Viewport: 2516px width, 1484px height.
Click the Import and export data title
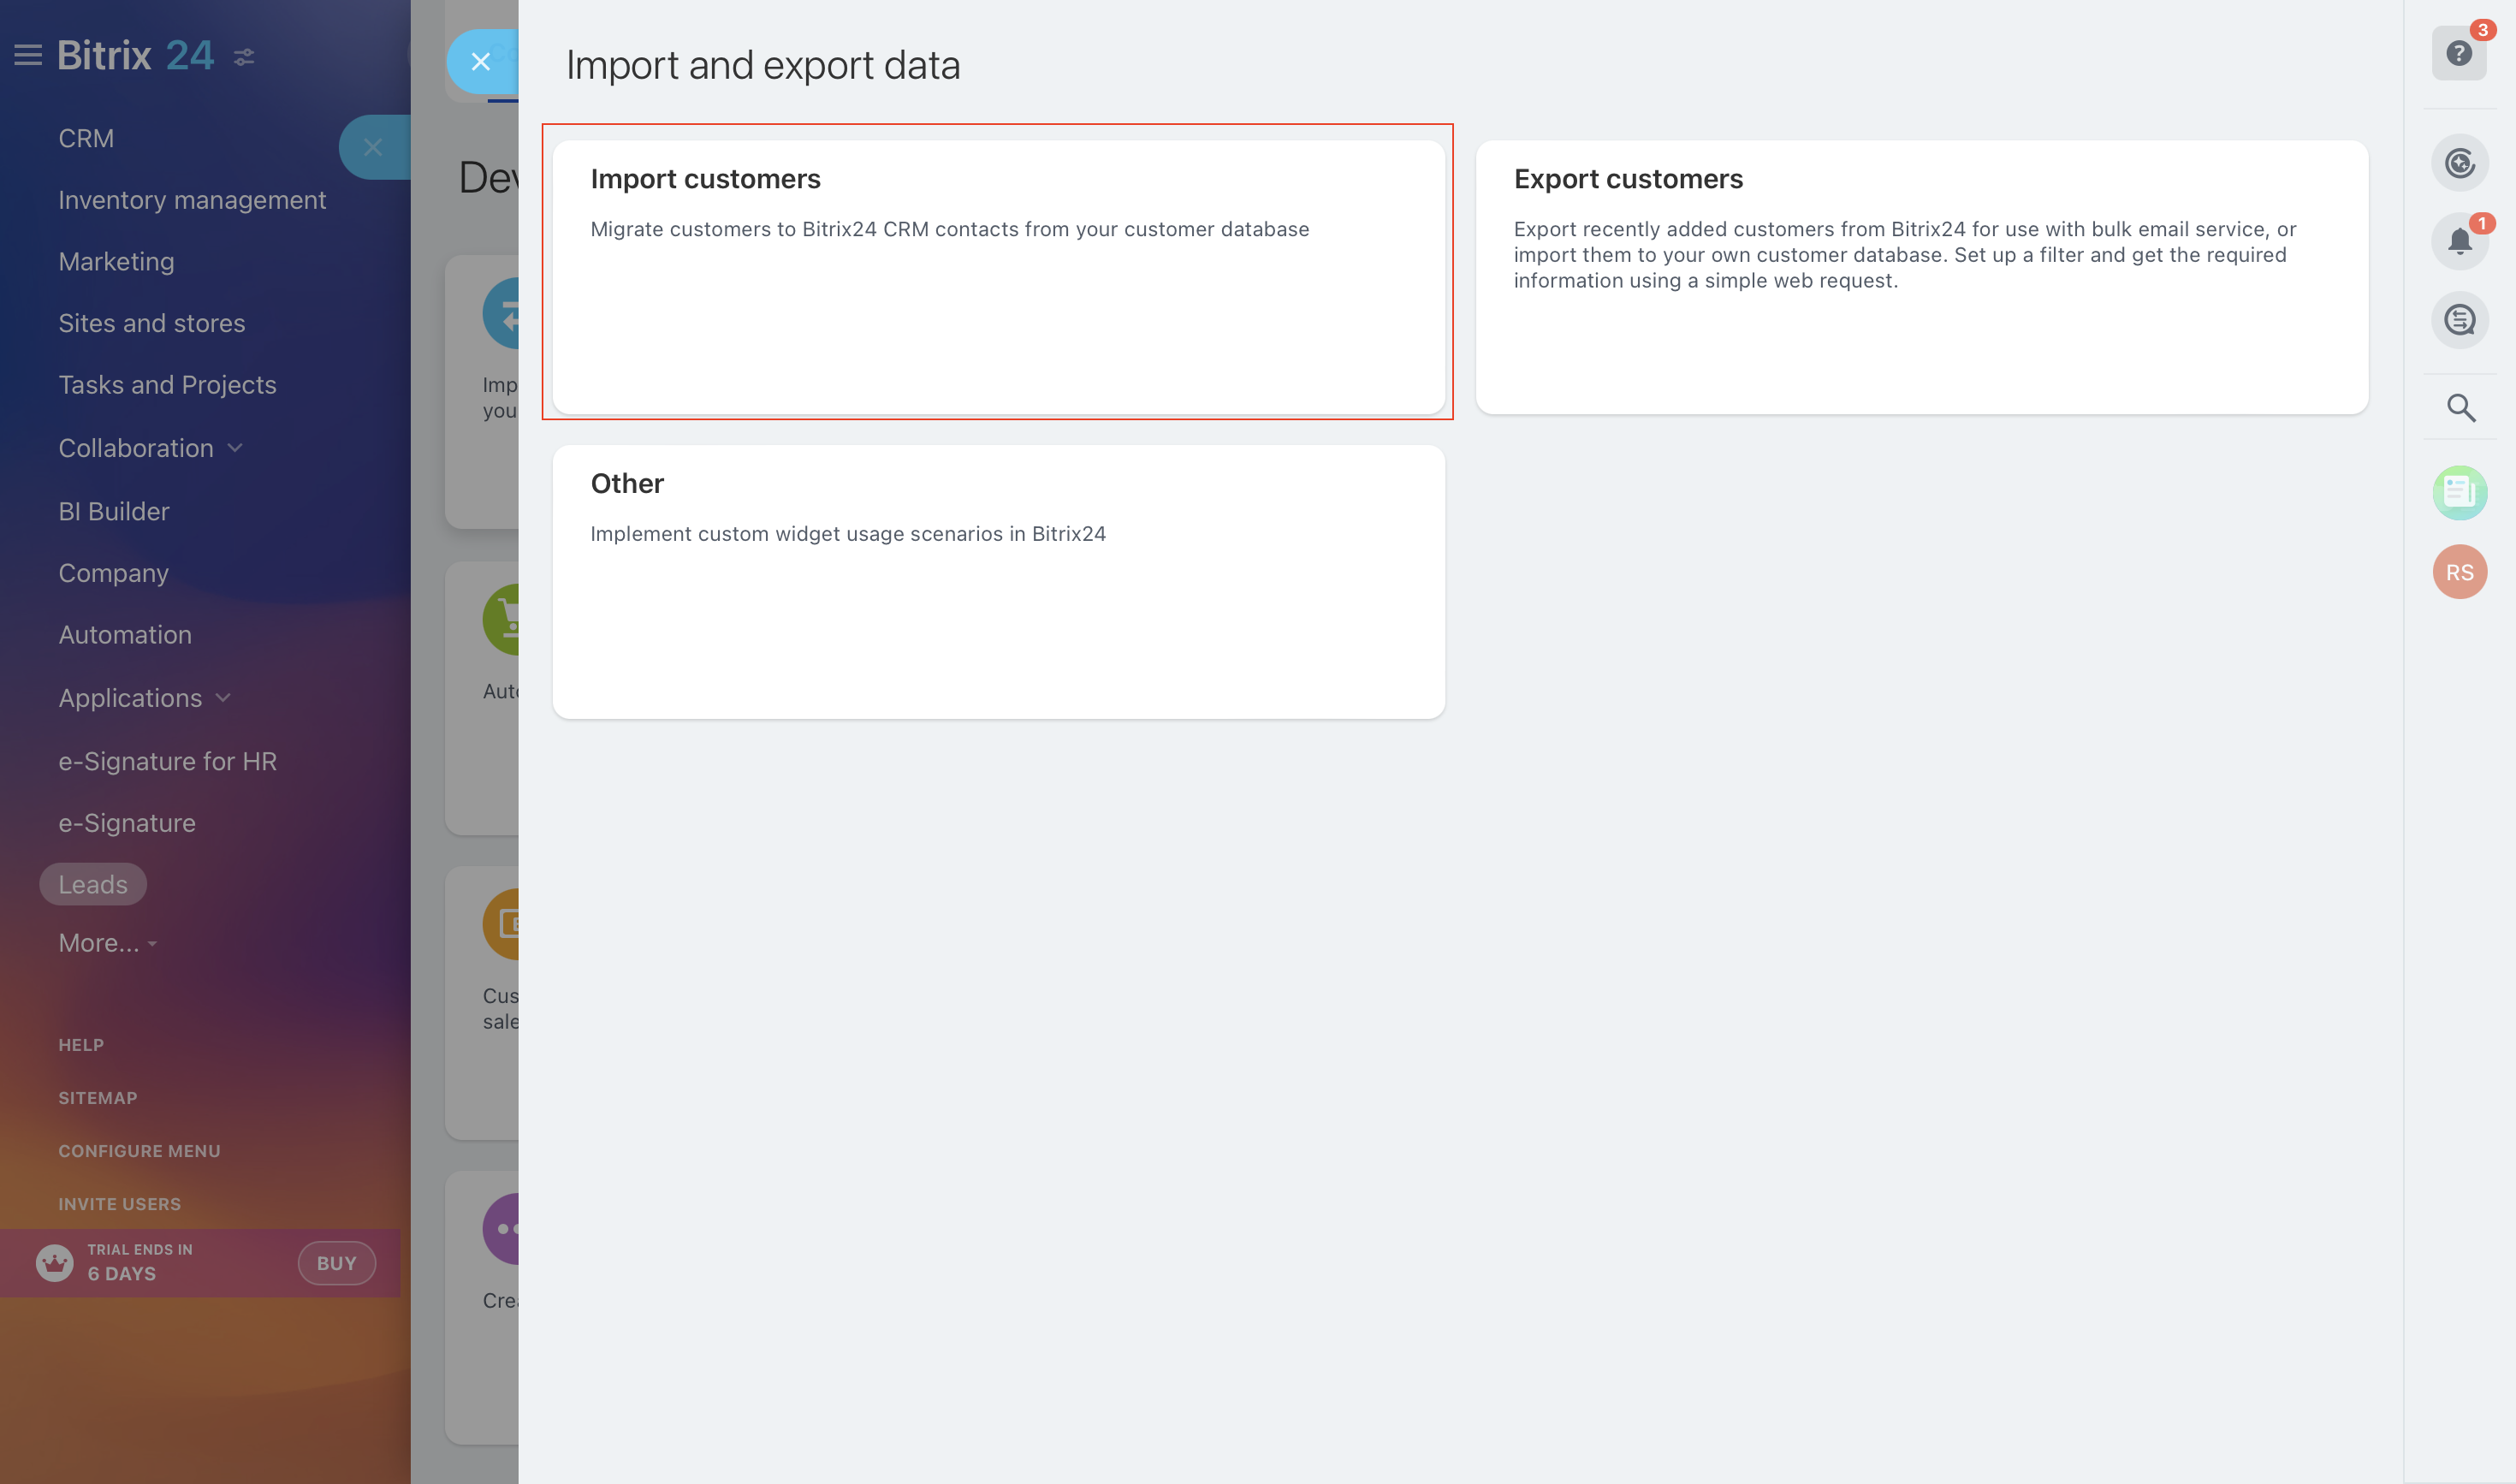coord(763,65)
